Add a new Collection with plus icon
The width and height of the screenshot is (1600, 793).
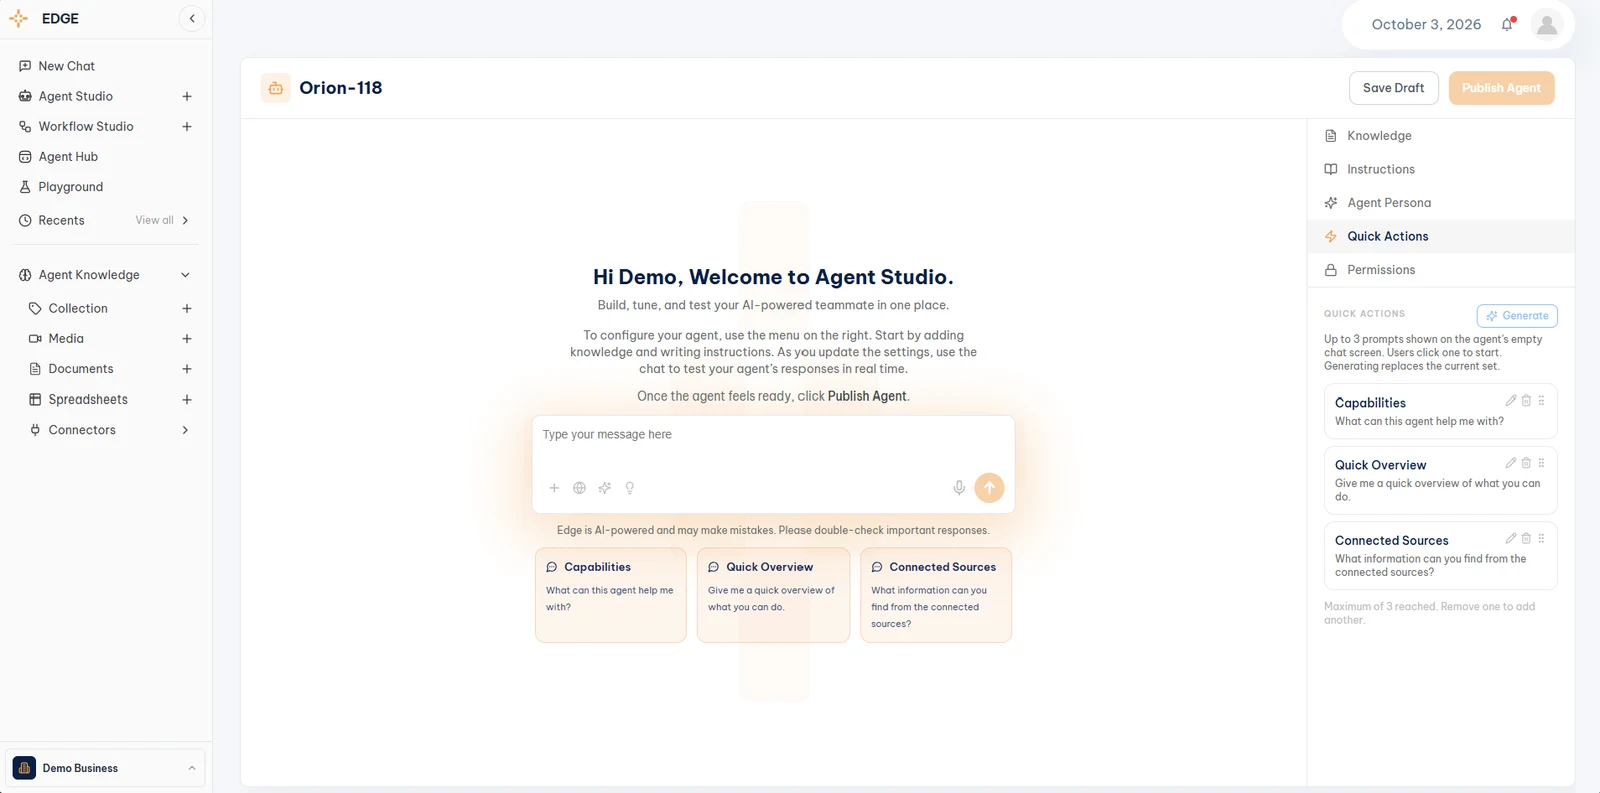187,308
